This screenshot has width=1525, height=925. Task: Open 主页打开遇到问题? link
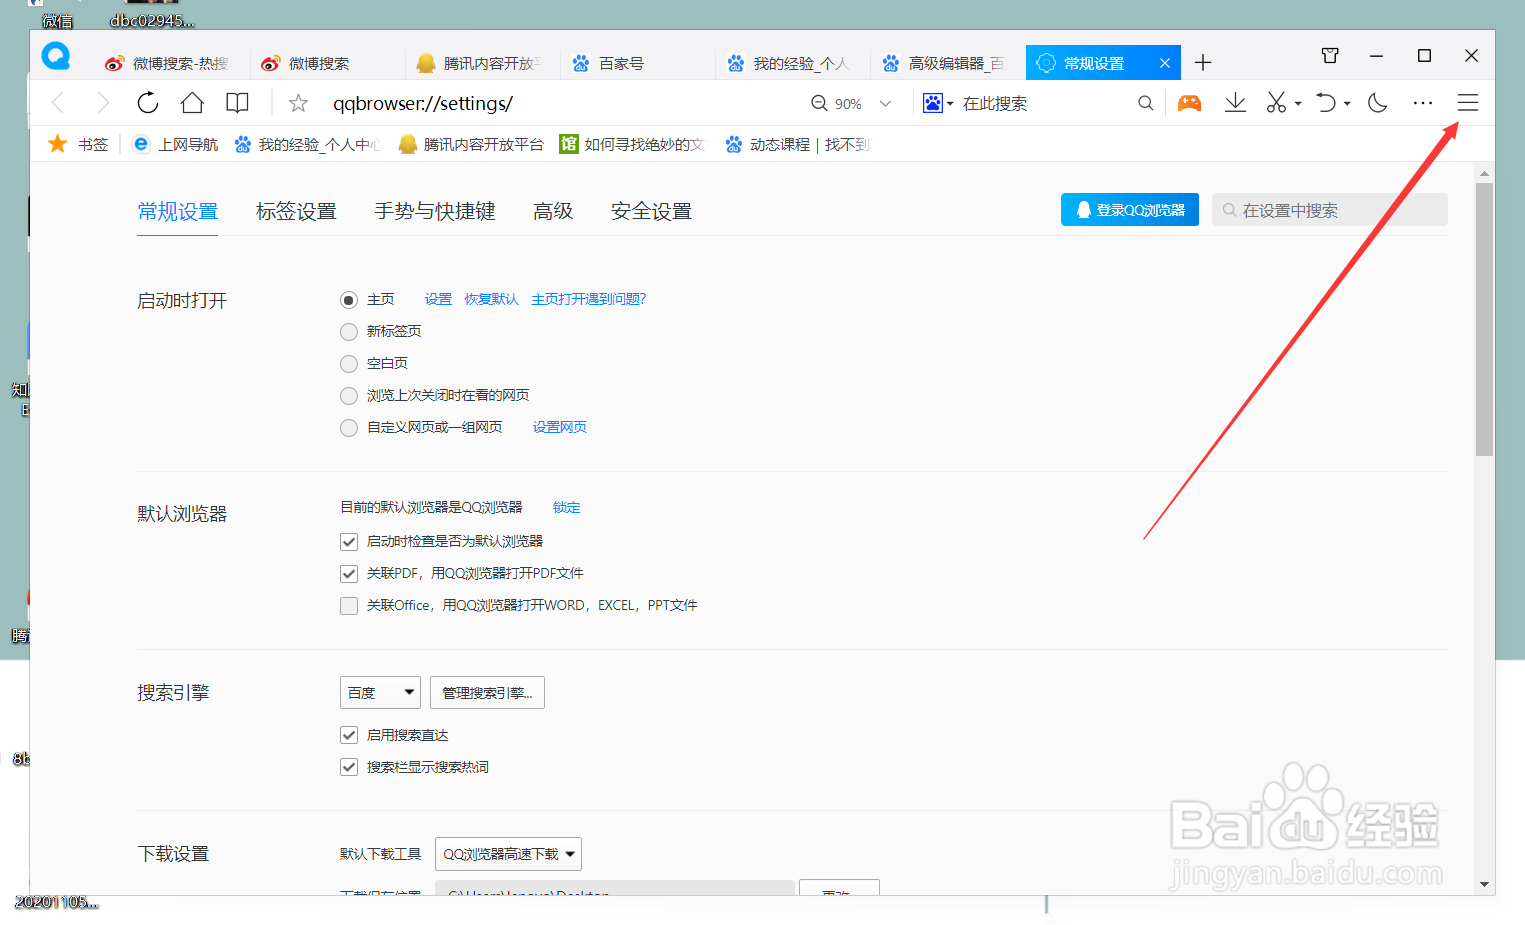(589, 299)
